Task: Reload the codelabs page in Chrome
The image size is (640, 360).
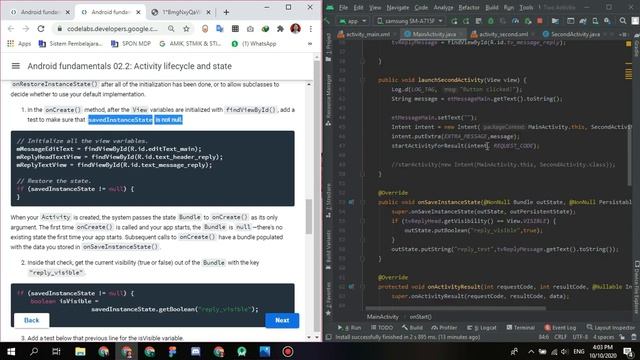Action: pos(41,29)
